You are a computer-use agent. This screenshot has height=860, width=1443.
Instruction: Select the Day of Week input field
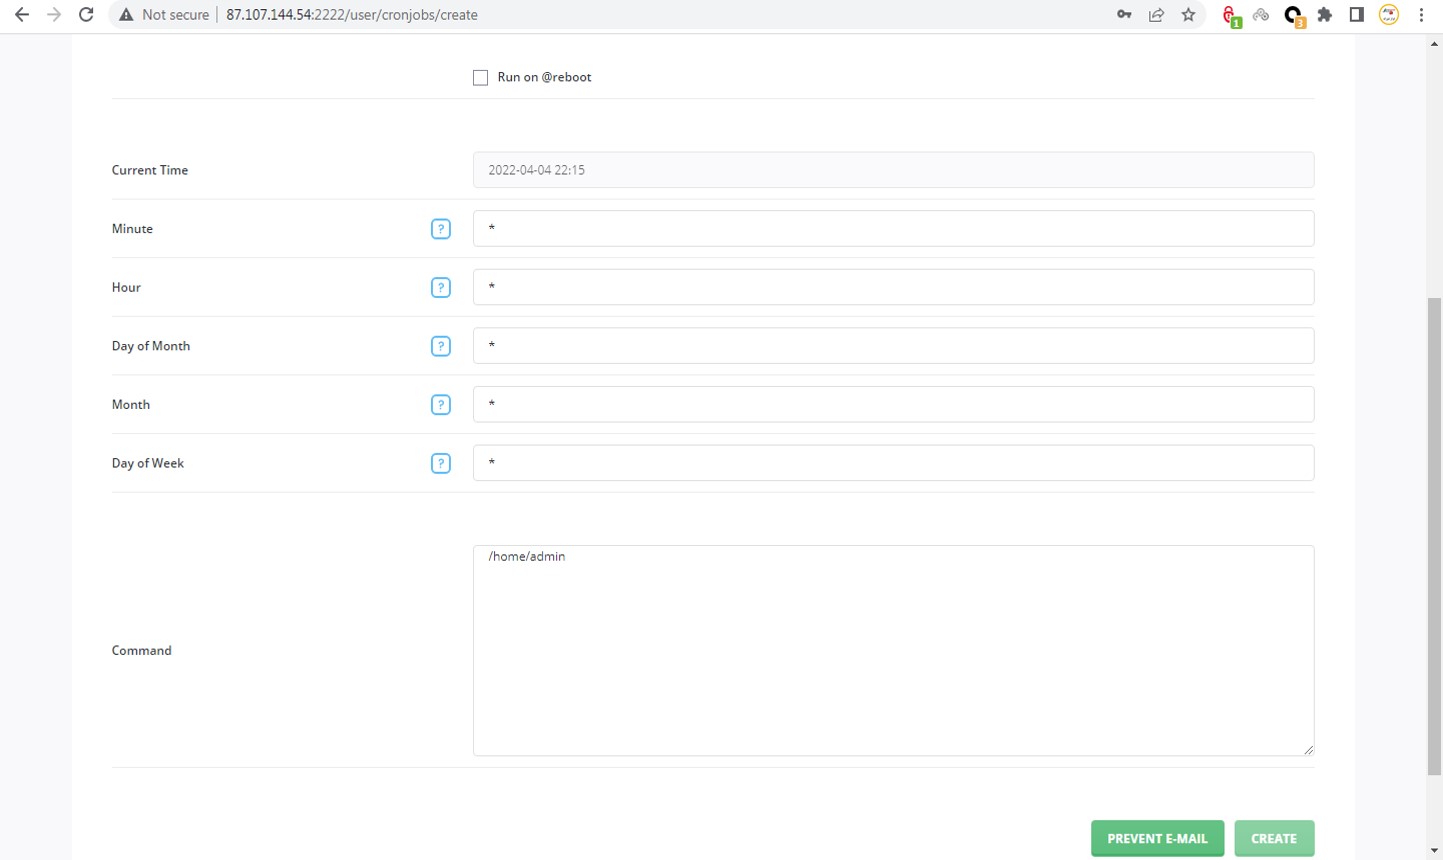click(893, 463)
